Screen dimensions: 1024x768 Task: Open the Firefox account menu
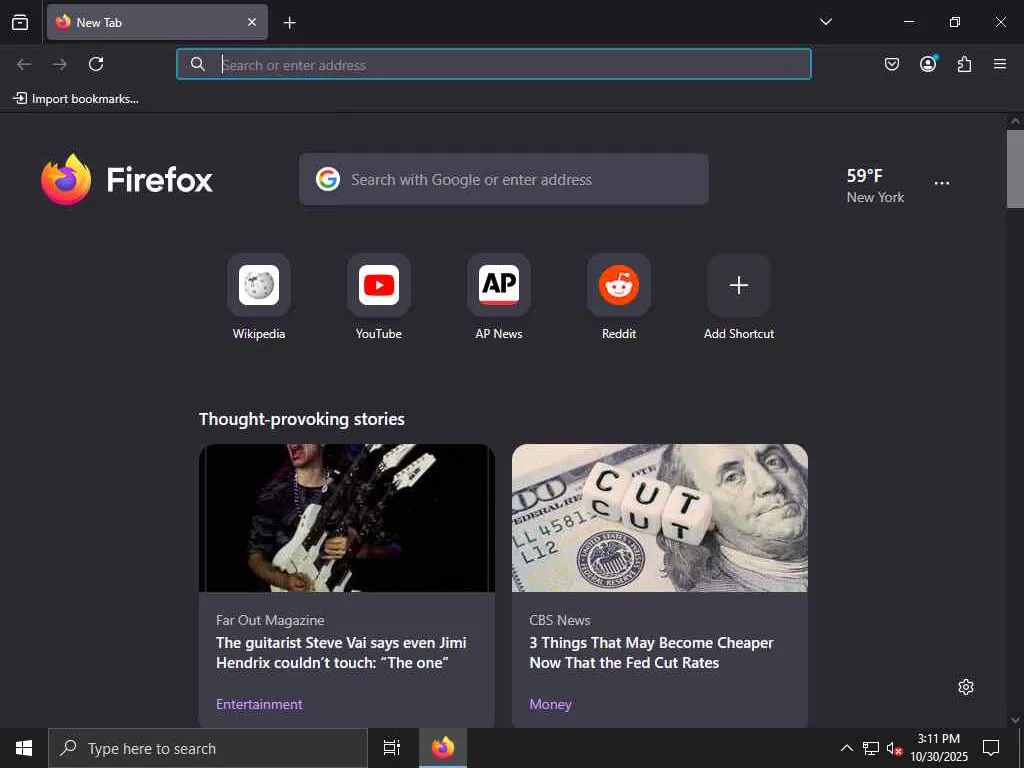click(x=928, y=64)
